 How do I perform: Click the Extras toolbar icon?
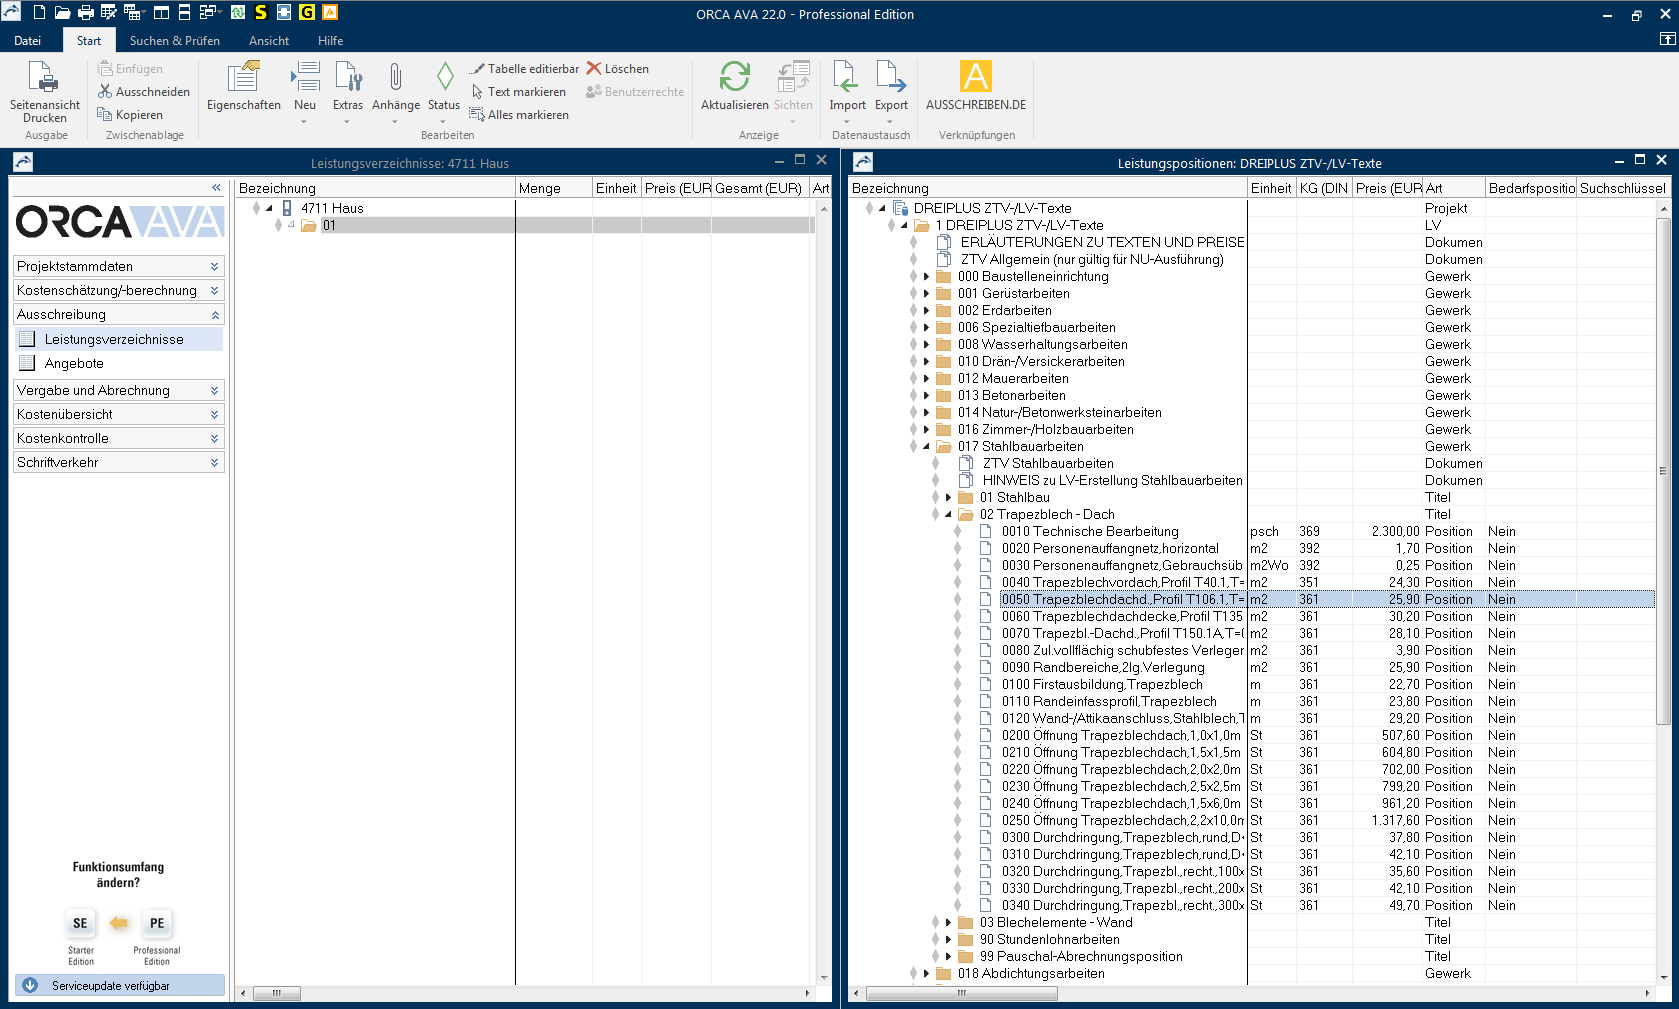pos(347,86)
